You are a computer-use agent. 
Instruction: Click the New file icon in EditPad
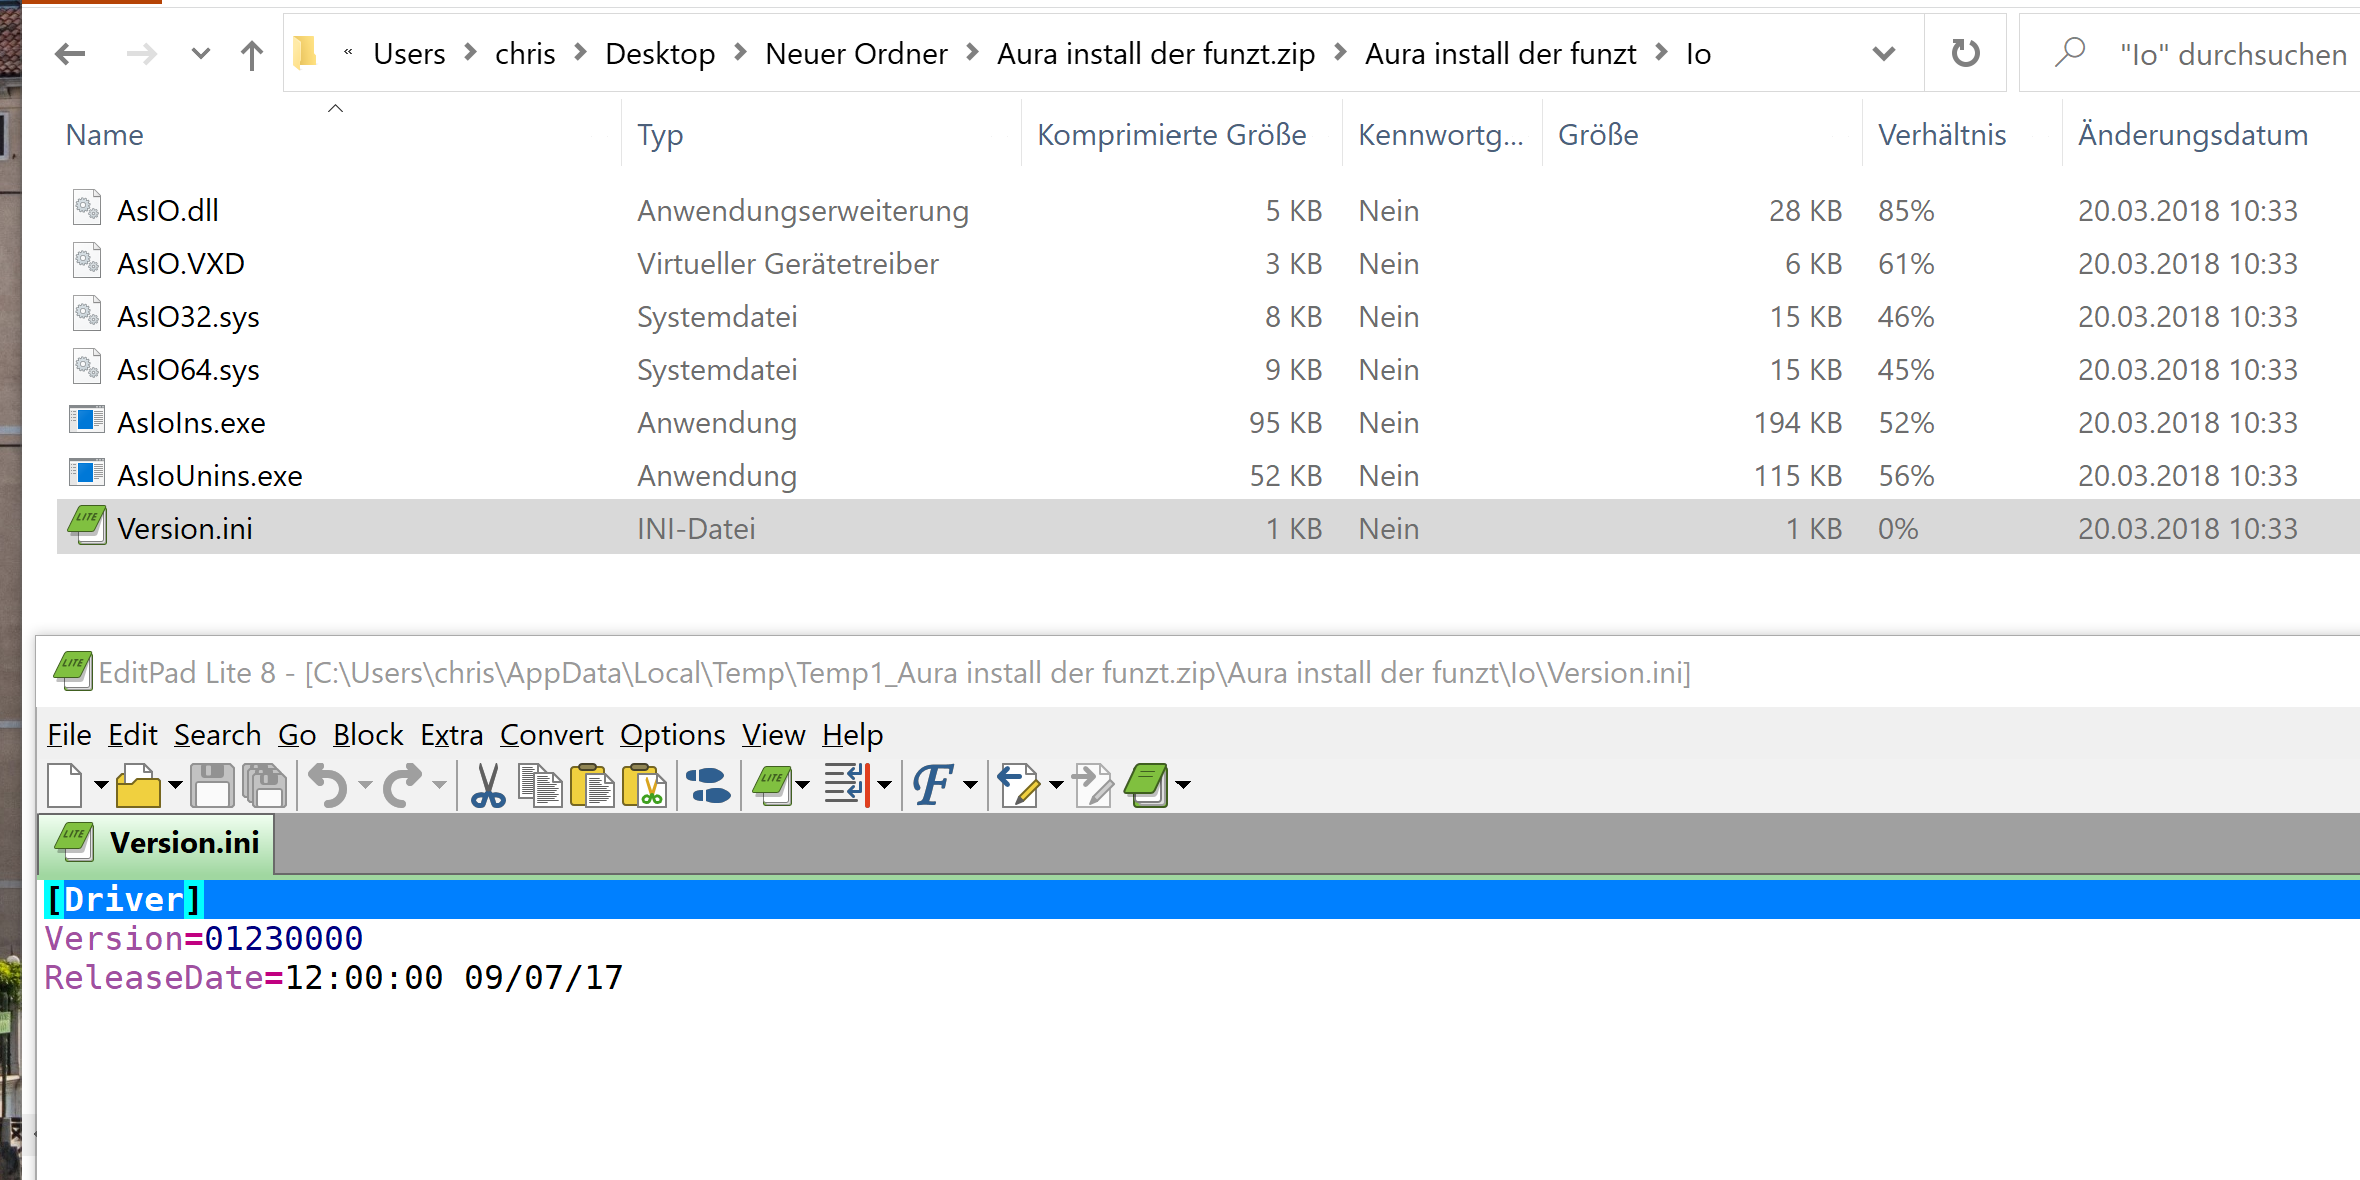coord(65,785)
